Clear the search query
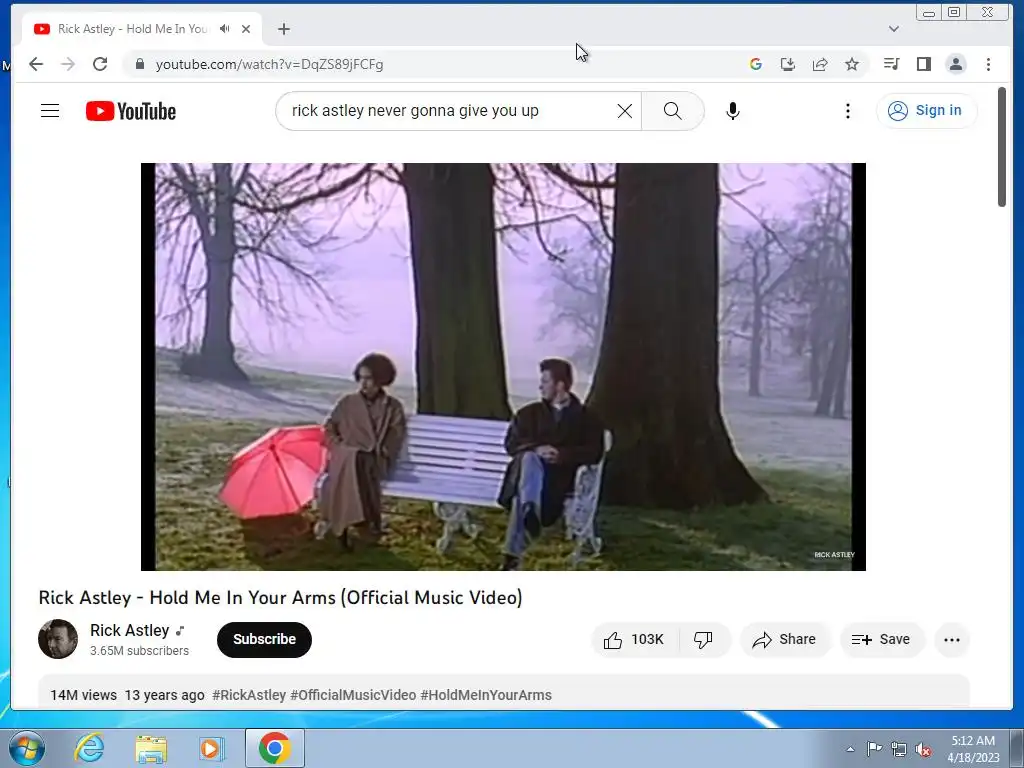 click(x=625, y=111)
